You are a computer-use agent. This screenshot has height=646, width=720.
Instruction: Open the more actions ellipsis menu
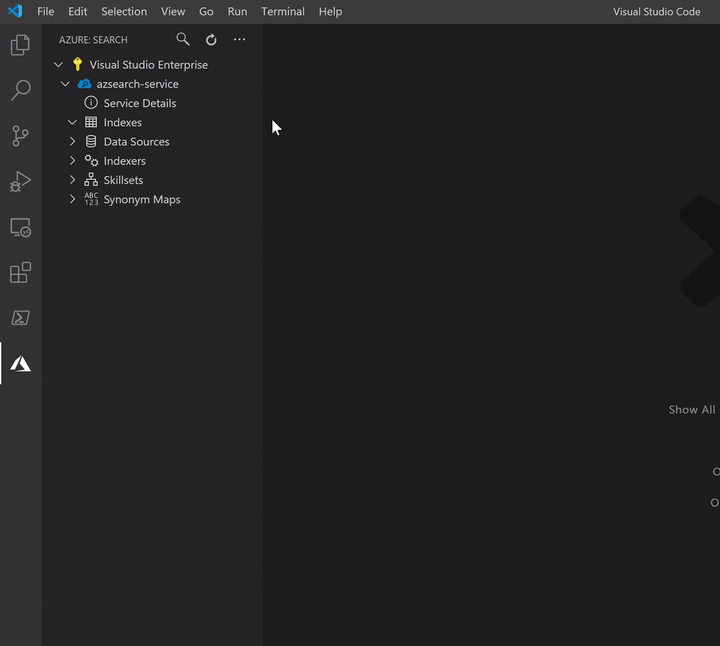(x=239, y=39)
